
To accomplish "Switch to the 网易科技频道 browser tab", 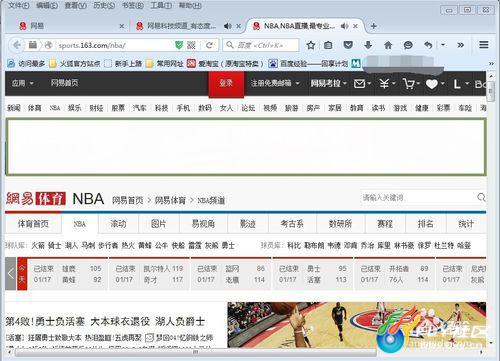I will [181, 26].
